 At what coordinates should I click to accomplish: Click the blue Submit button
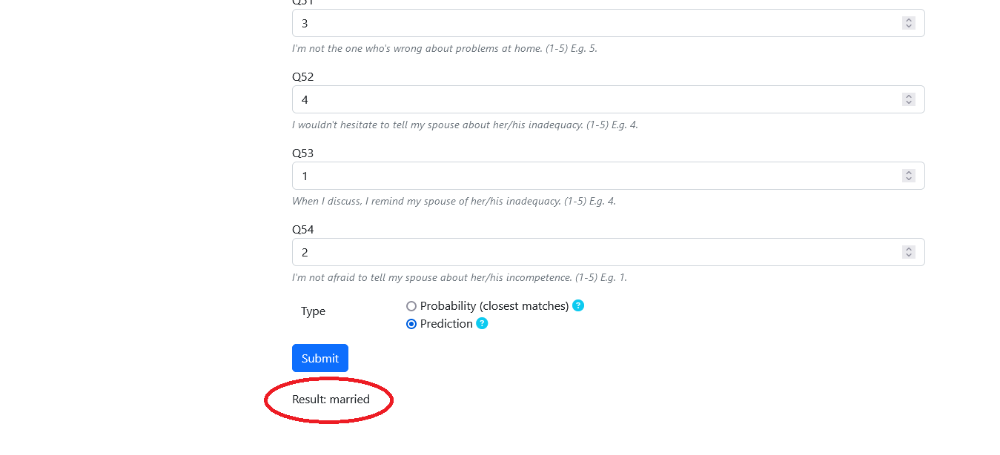[x=320, y=358]
